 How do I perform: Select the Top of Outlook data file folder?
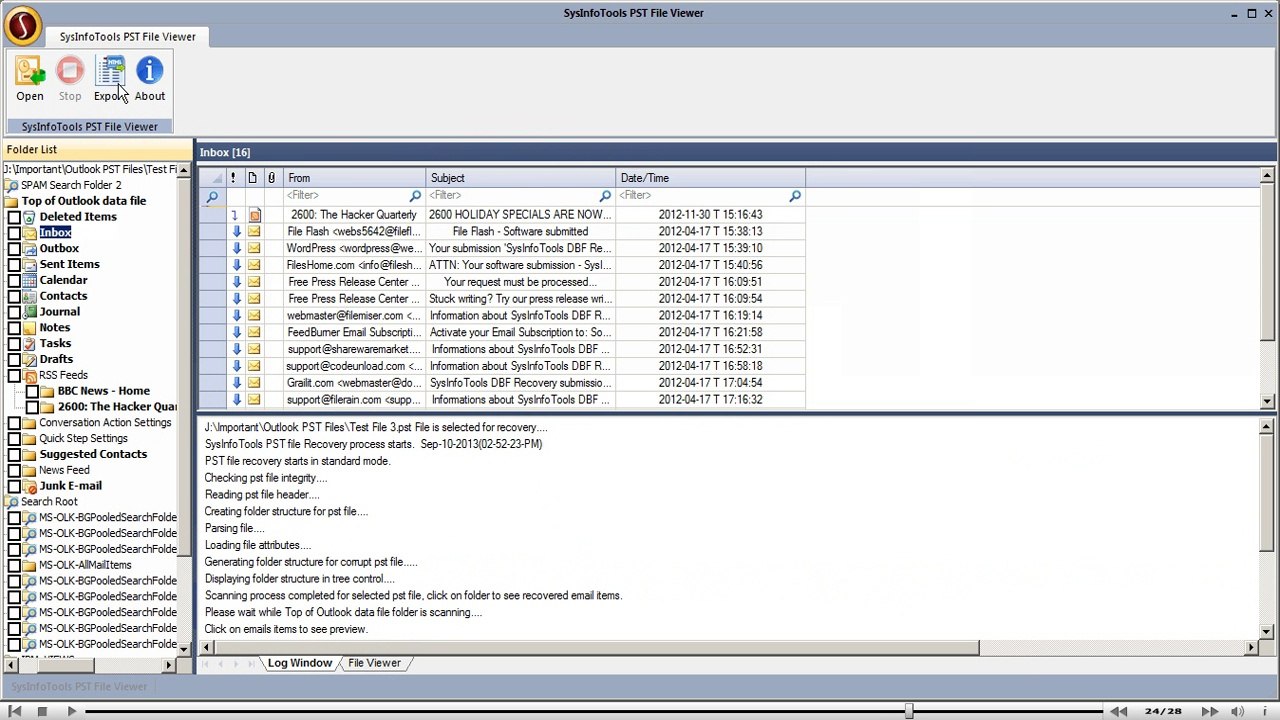pos(84,201)
